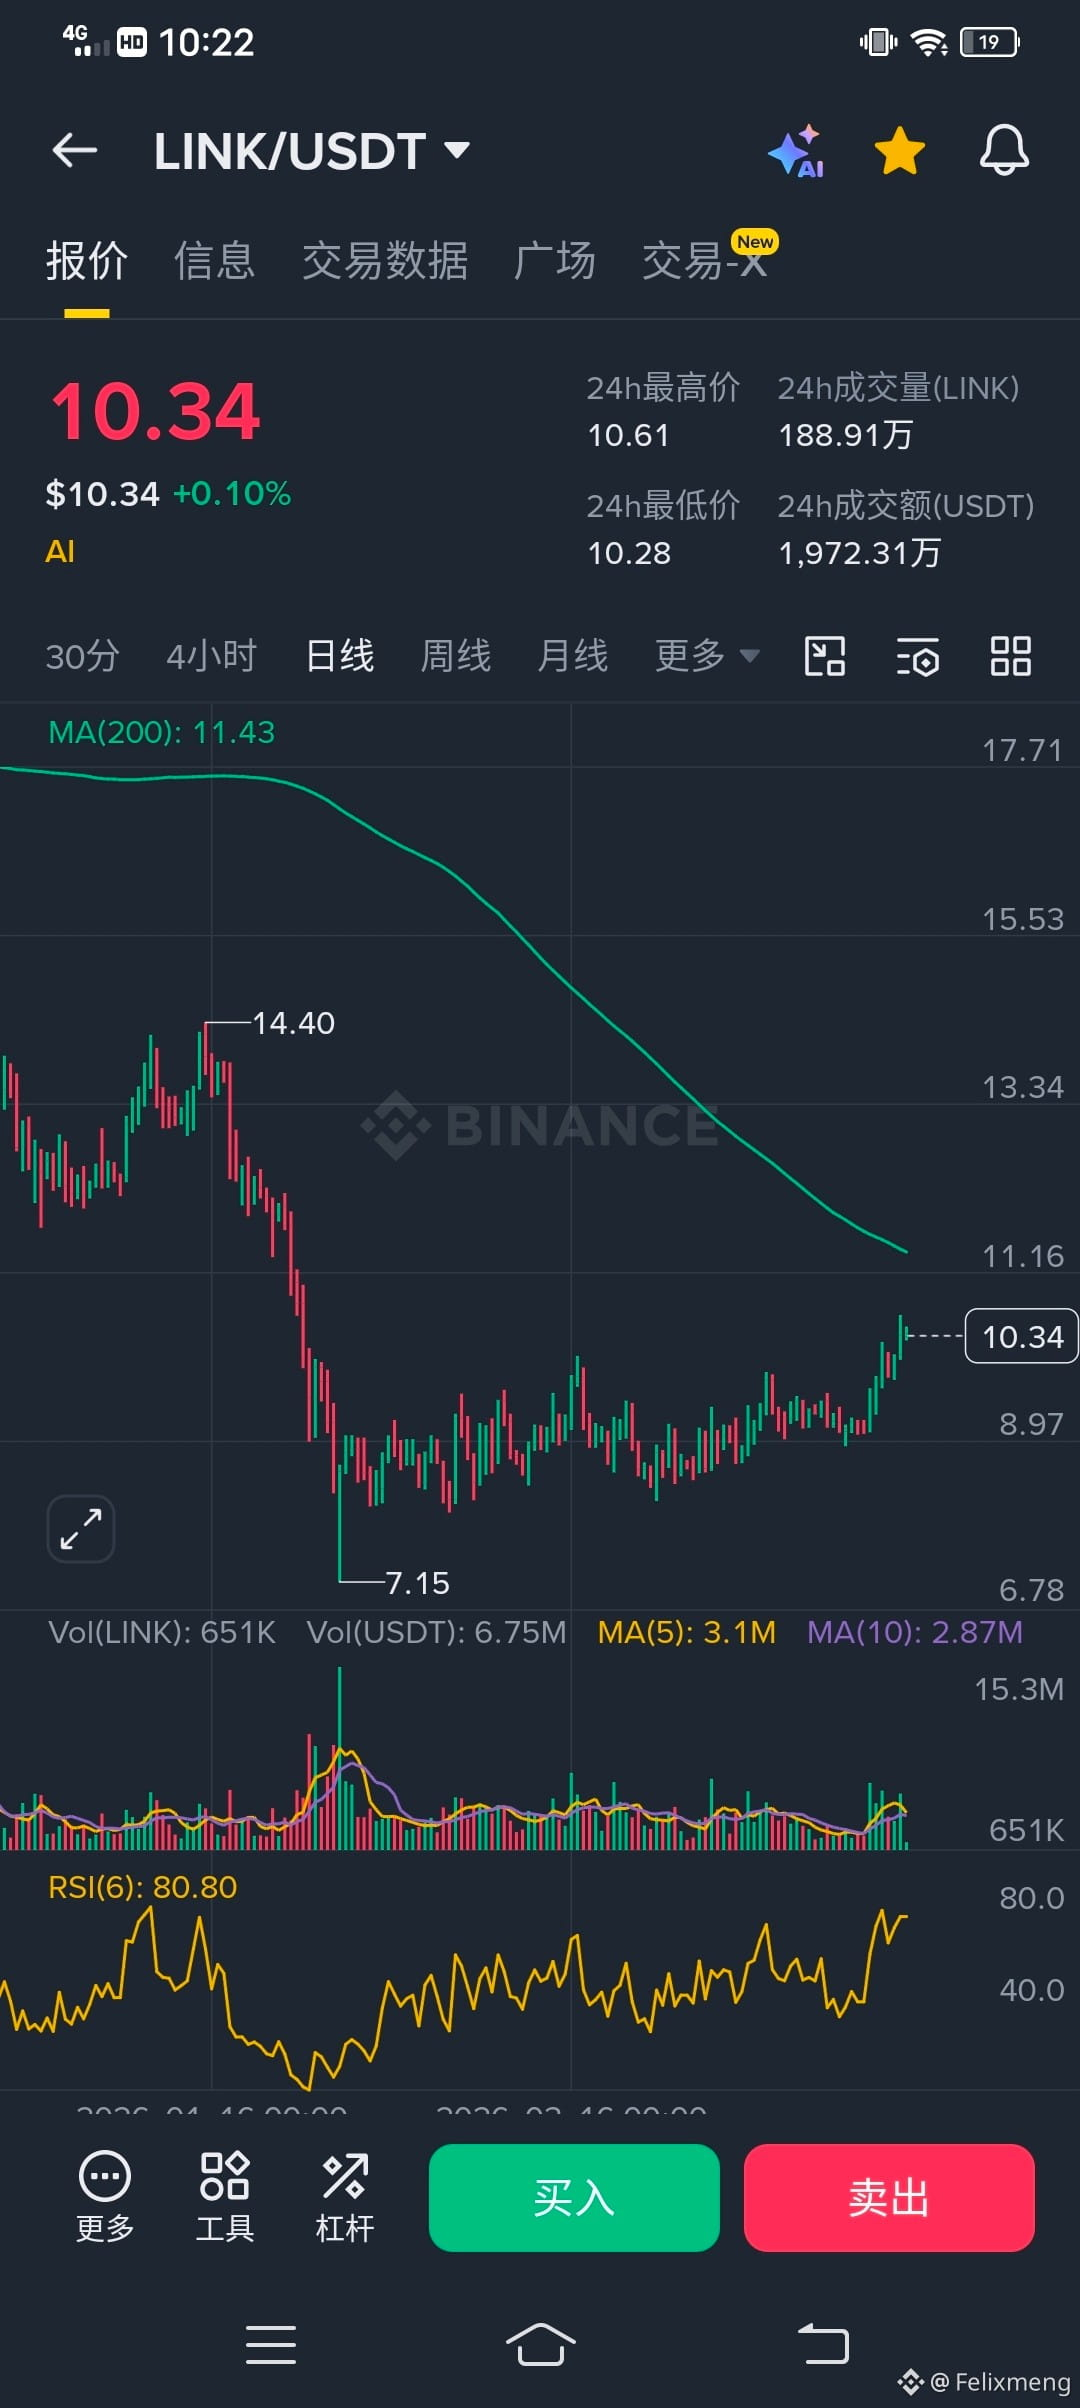Open the 交易数据 tab
The image size is (1080, 2408).
click(385, 261)
